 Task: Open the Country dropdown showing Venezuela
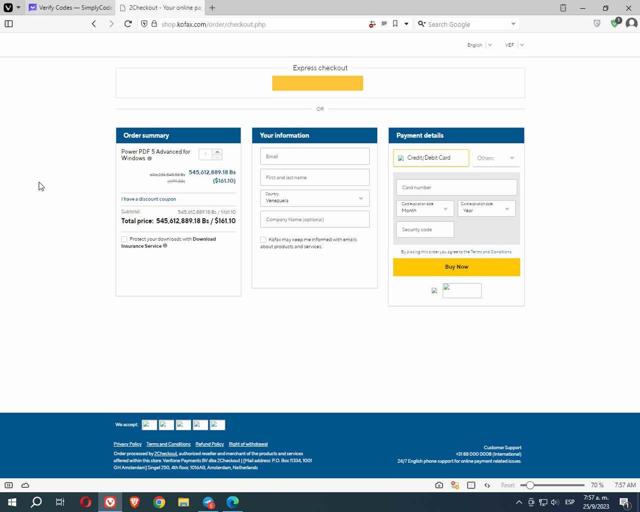coord(315,198)
